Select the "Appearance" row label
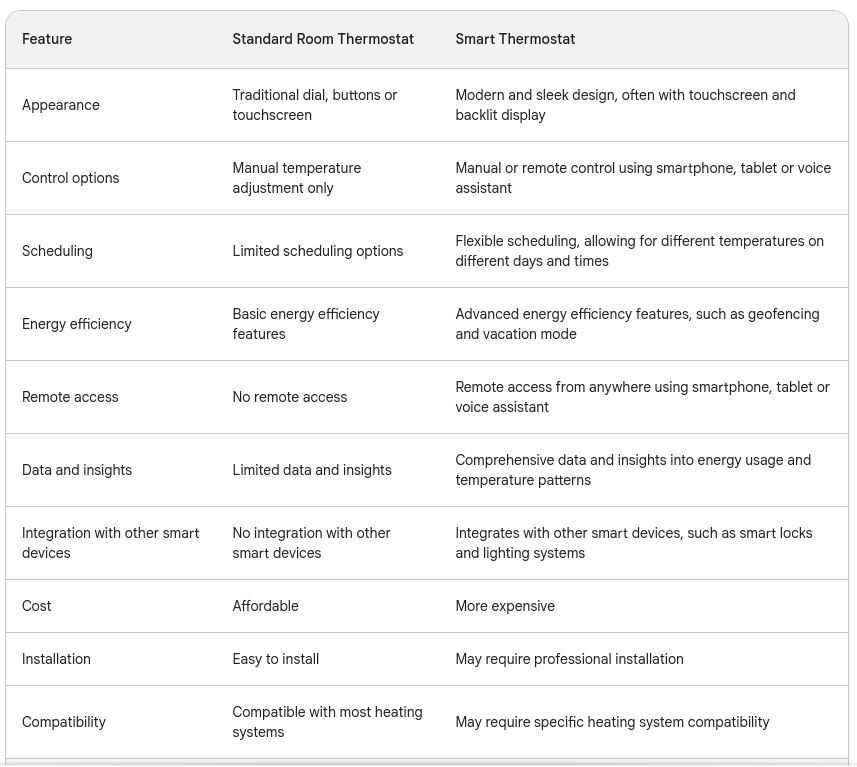The width and height of the screenshot is (857, 767). pos(61,105)
